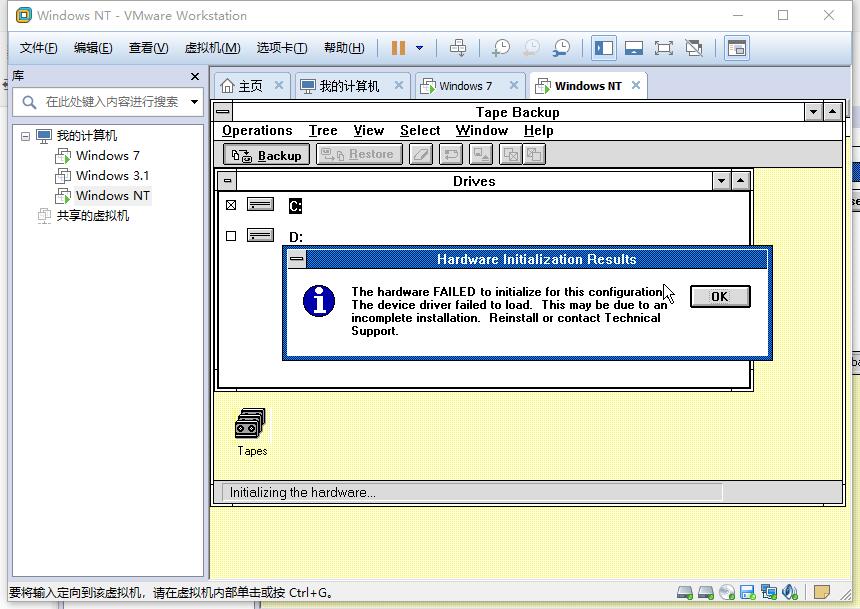Viewport: 860px width, 609px height.
Task: Click the Restore toolbar button
Action: (359, 154)
